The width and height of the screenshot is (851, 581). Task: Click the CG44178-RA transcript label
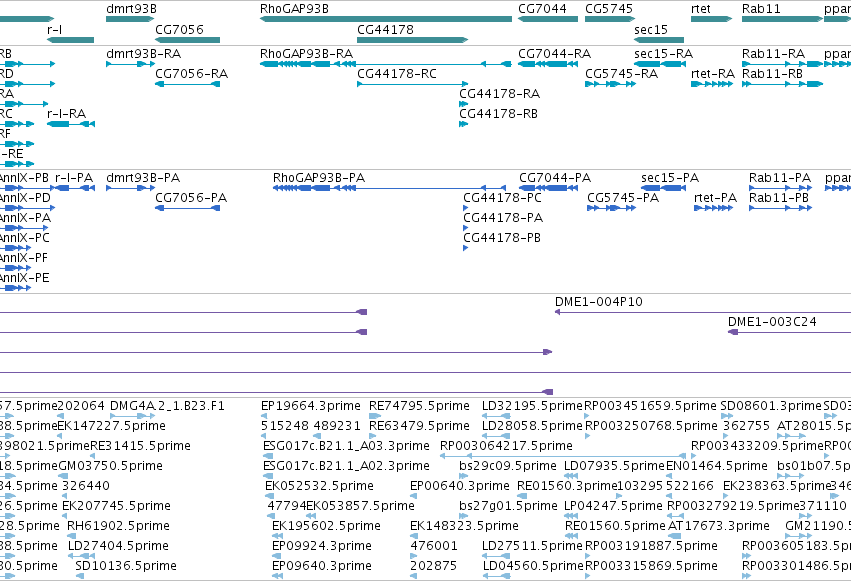(x=499, y=94)
